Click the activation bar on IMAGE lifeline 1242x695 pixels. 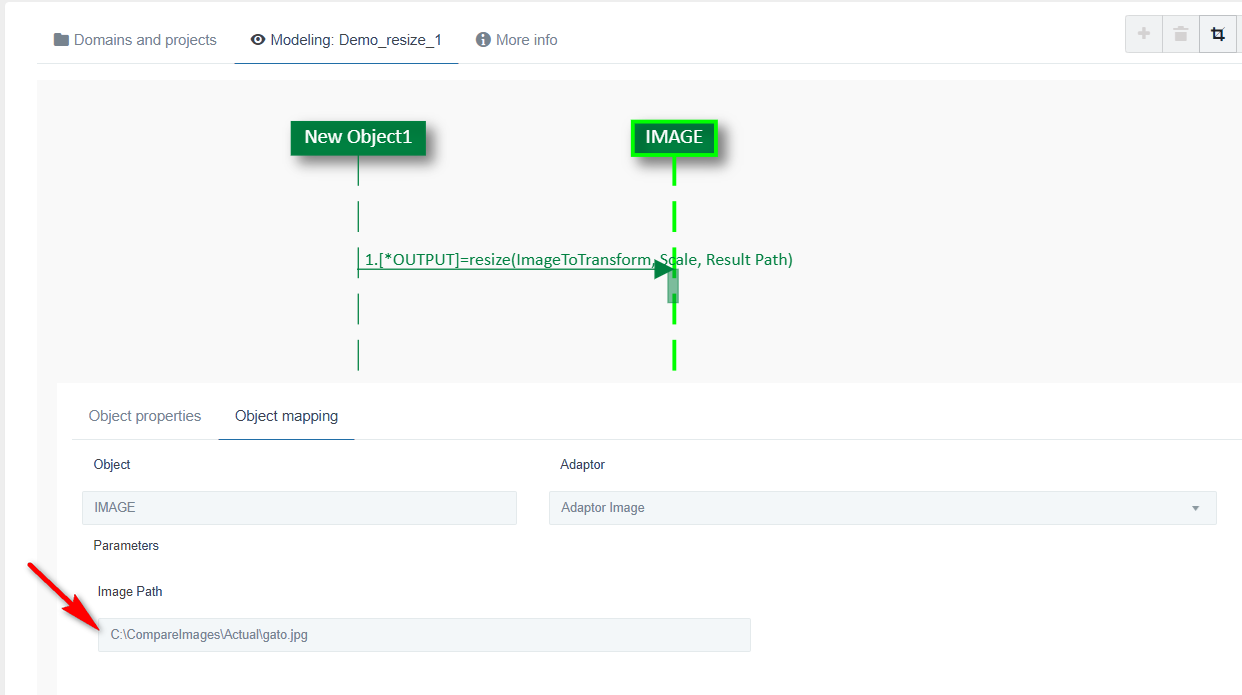tap(673, 287)
